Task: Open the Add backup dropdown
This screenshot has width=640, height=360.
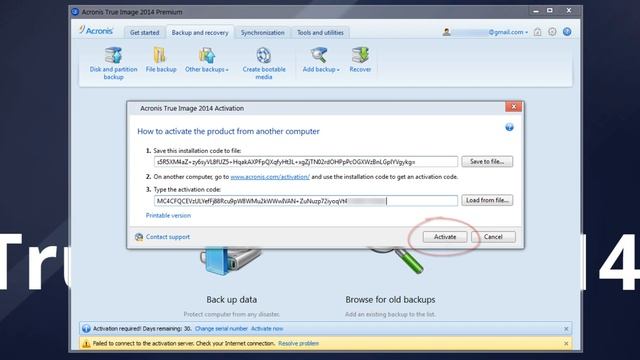Action: (321, 60)
